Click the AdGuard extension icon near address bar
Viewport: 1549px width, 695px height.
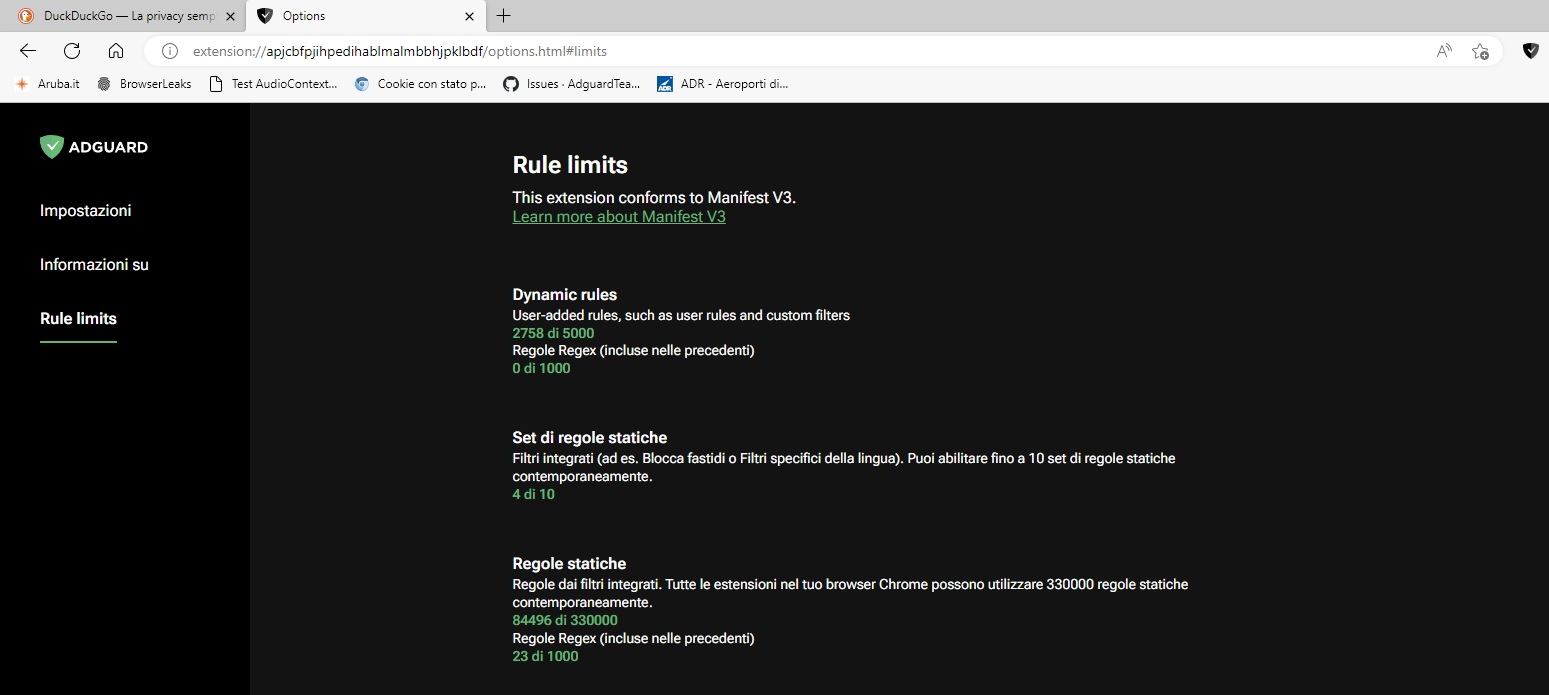point(1530,51)
